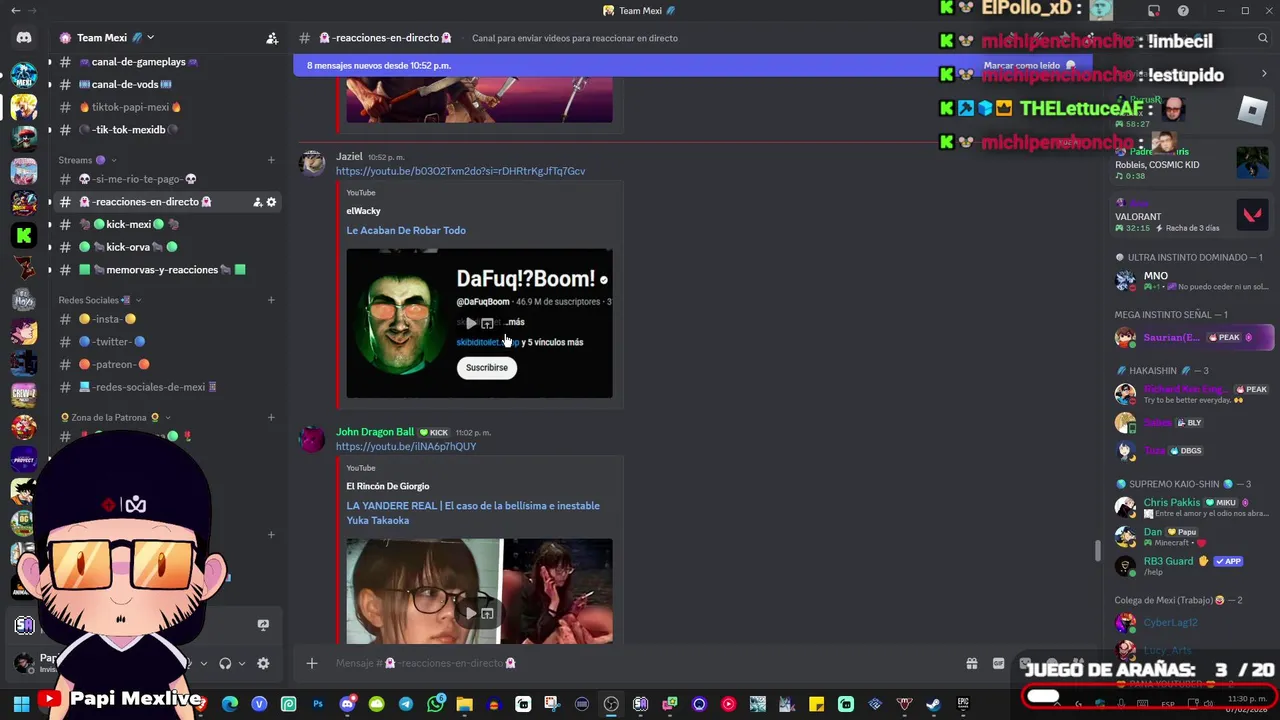Open the CREW-Z server icon
The width and height of the screenshot is (1280, 720).
coord(24,395)
